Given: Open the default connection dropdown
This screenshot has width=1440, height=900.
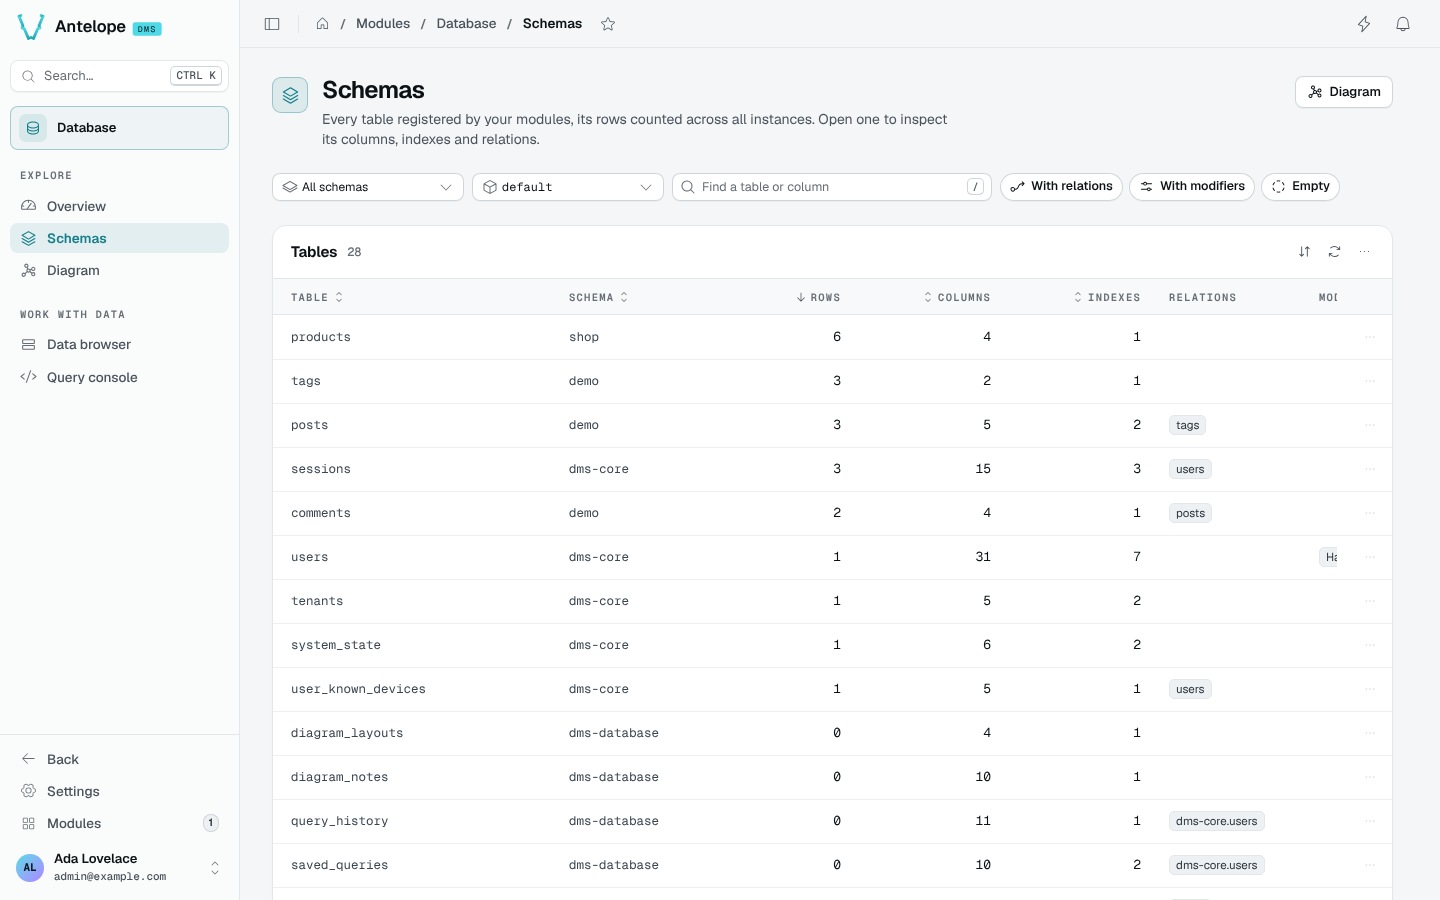Looking at the screenshot, I should [x=568, y=187].
